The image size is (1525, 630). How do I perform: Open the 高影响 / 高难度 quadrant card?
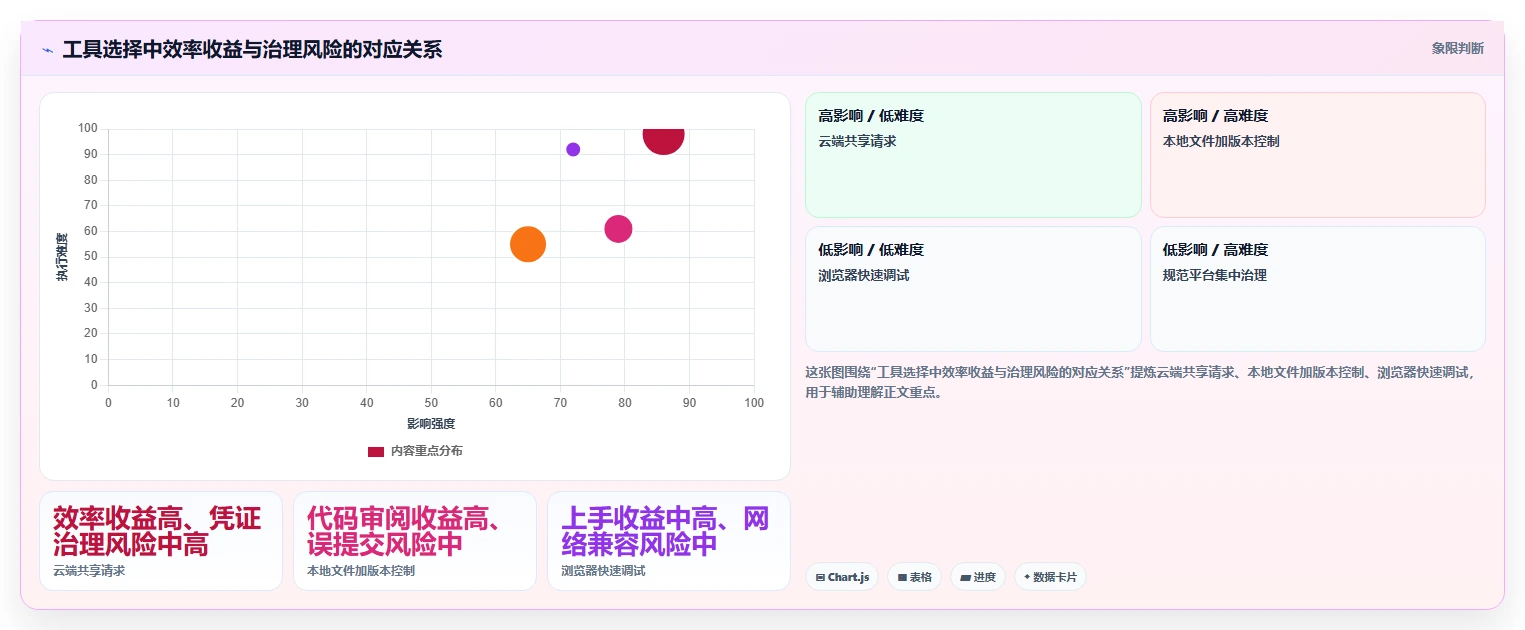pos(1317,155)
